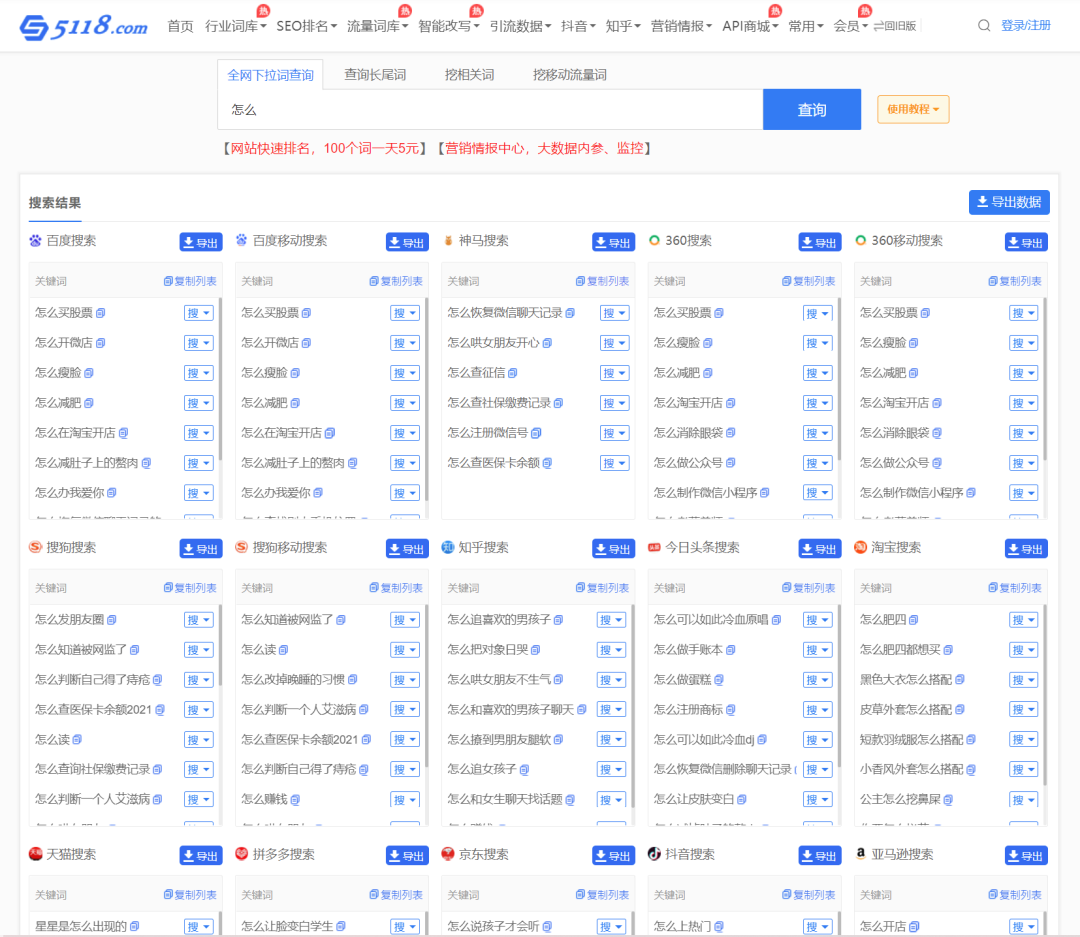Open 营销情报 navigation menu
1080x937 pixels.
681,26
